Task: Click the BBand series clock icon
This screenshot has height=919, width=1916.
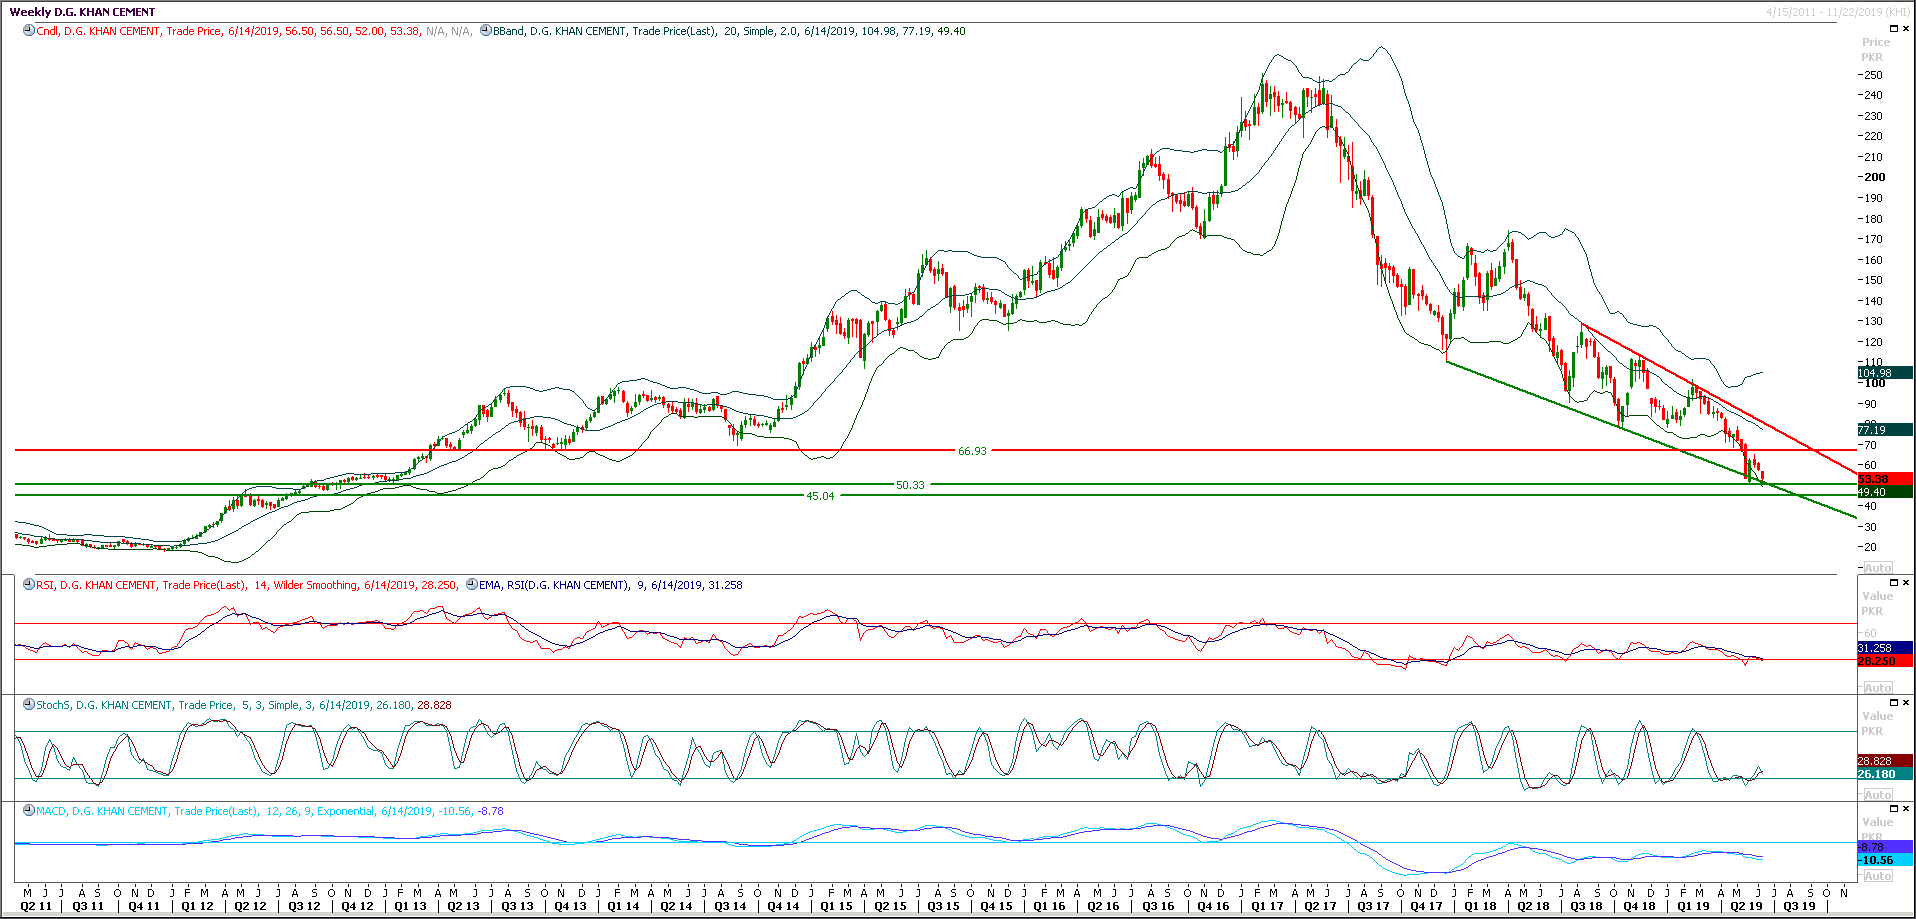Action: (486, 31)
